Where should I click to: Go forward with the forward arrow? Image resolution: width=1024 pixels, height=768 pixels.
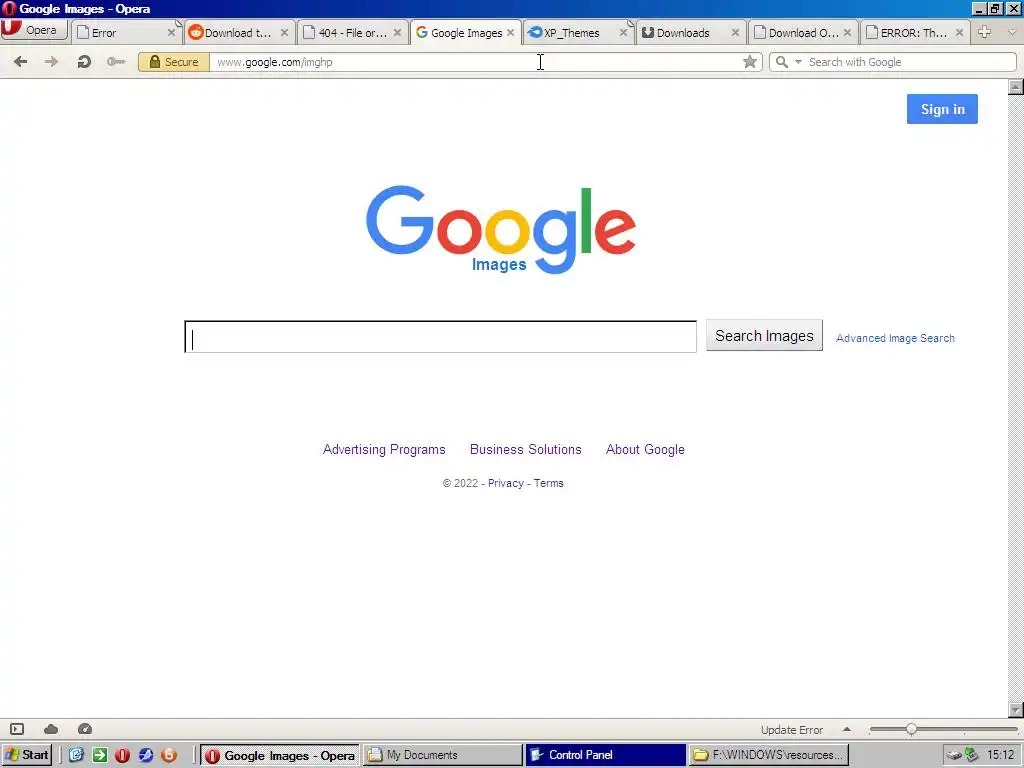51,62
